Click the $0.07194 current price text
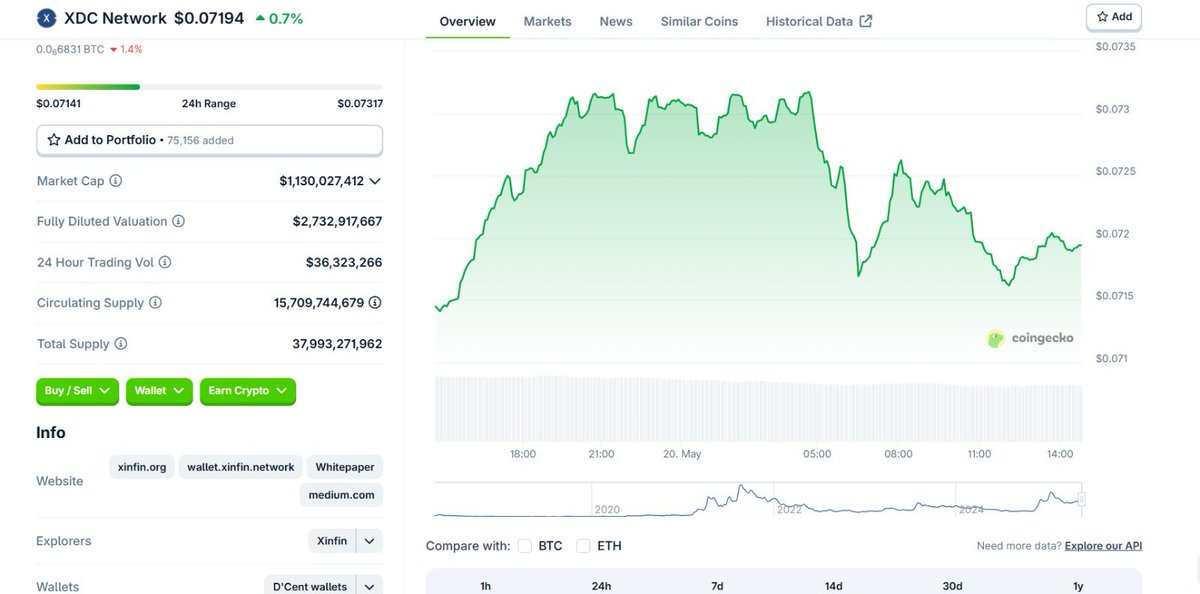 (209, 18)
